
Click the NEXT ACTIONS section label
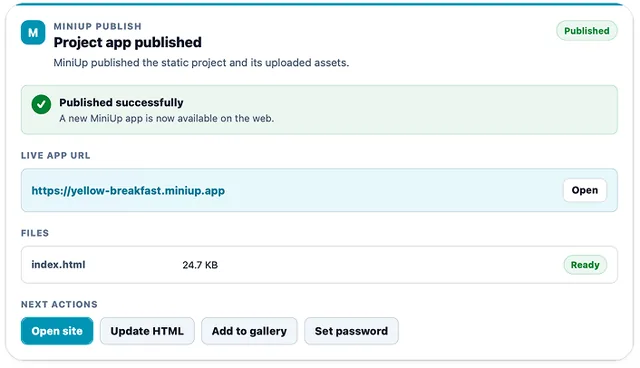point(59,304)
